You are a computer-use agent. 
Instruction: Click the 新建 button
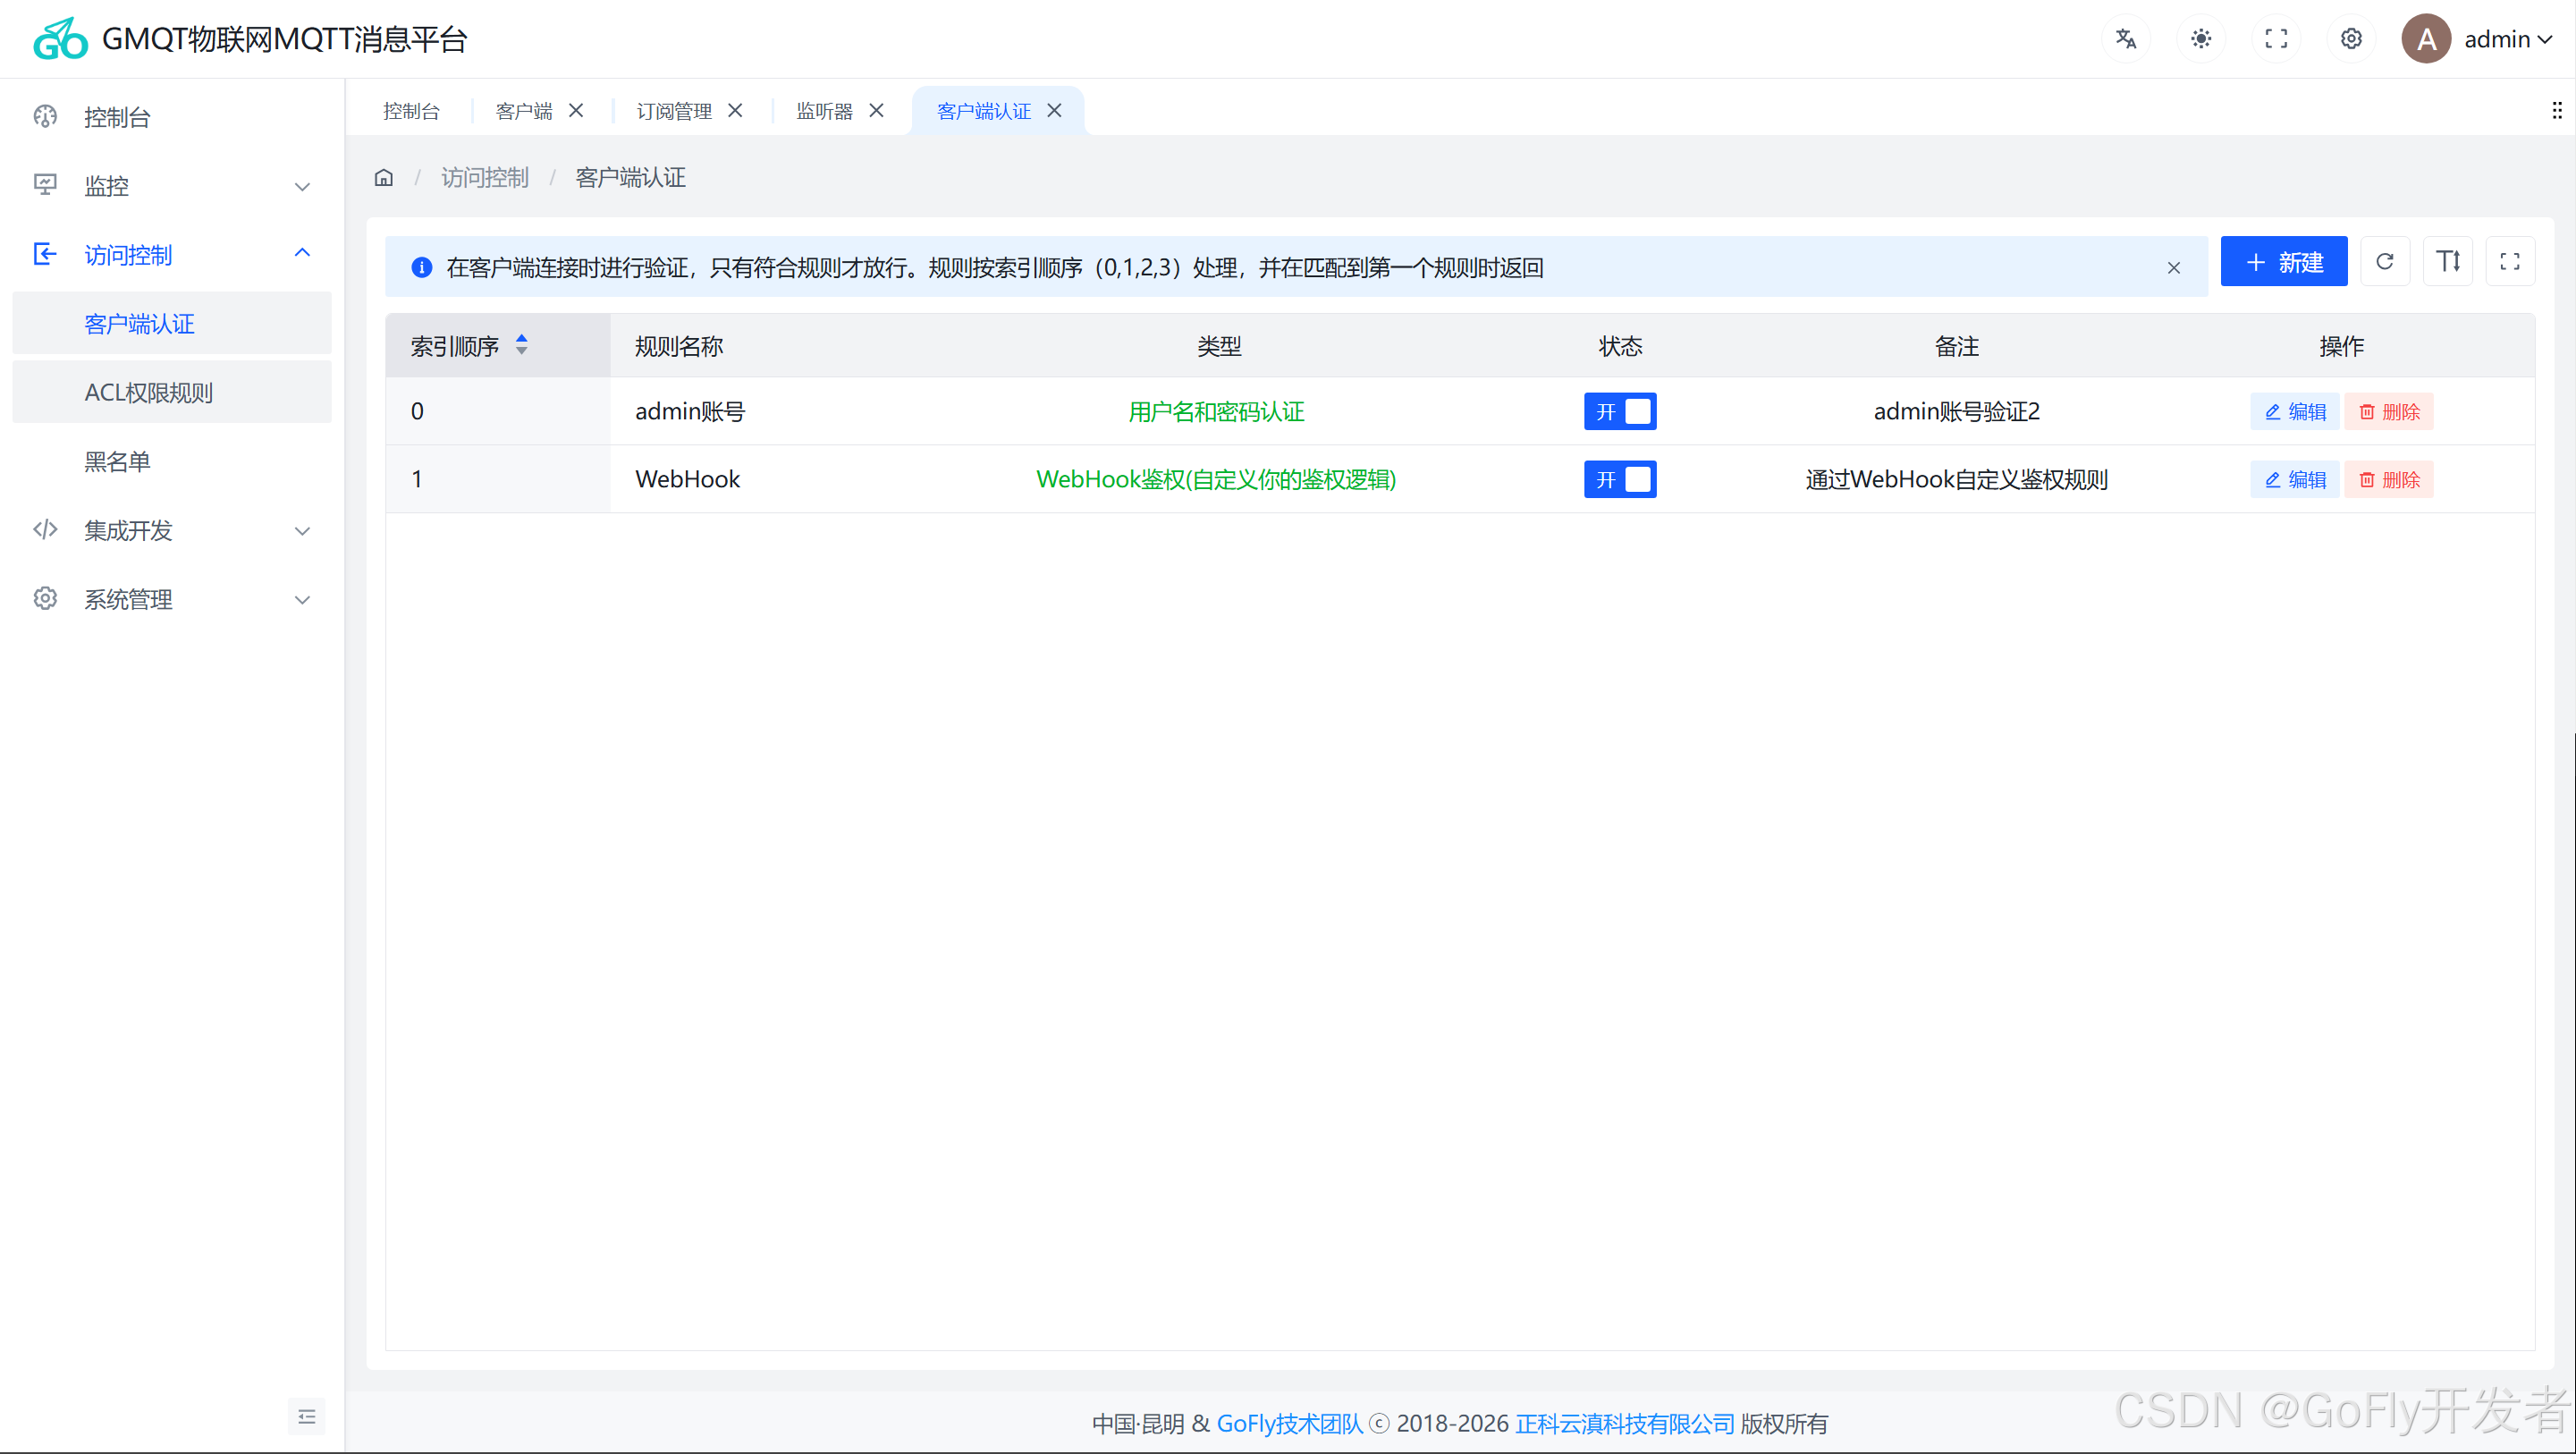2284,262
